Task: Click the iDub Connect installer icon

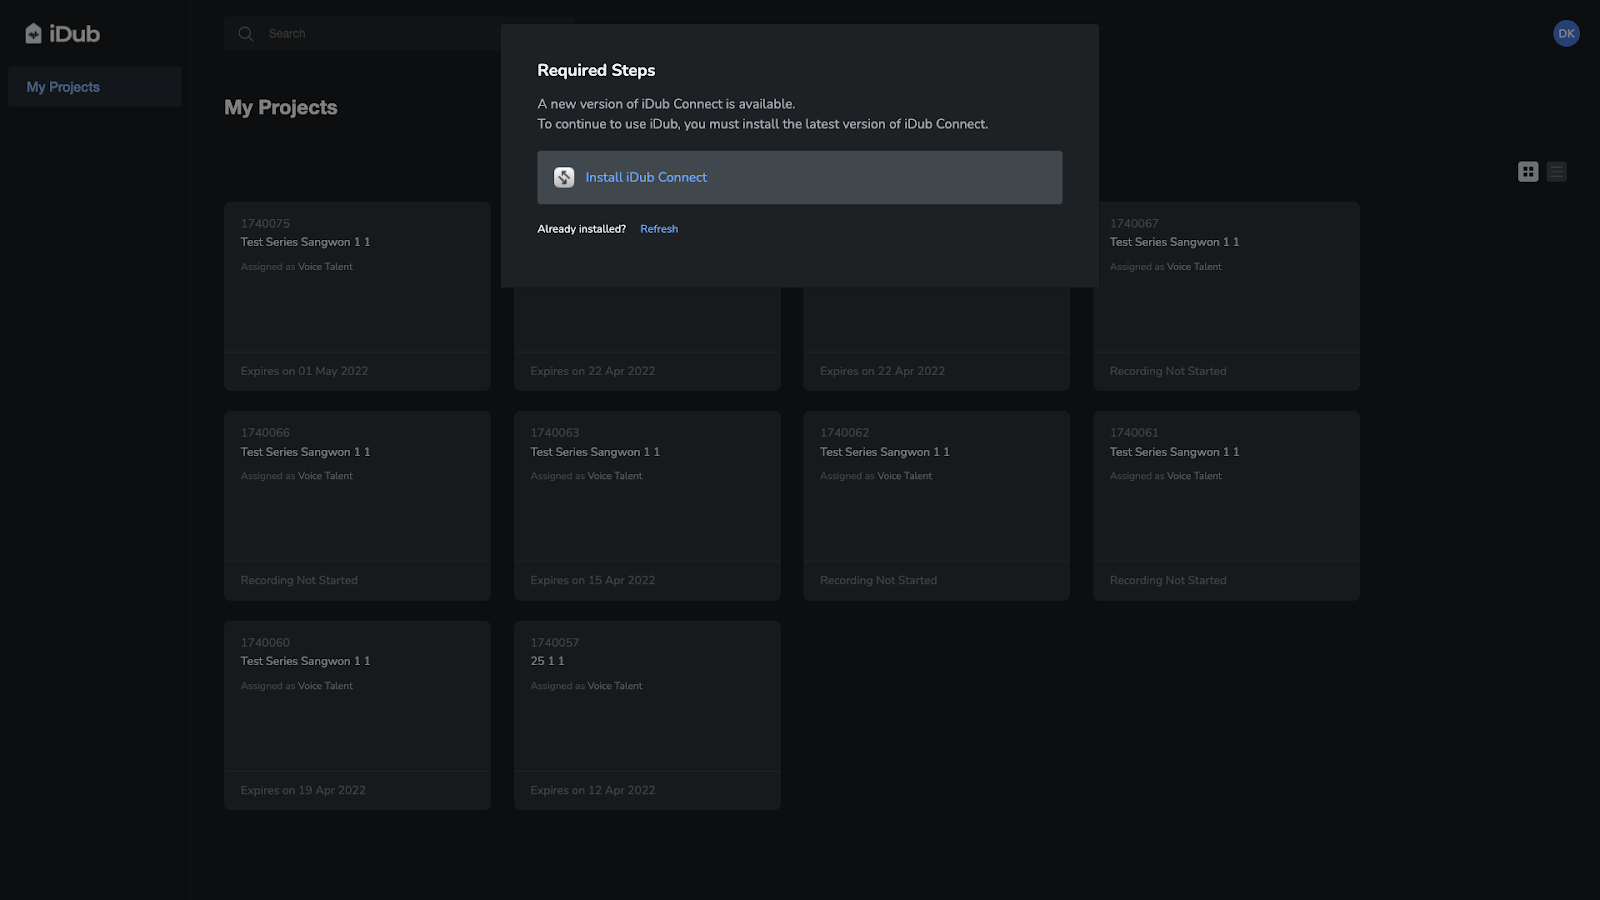Action: (564, 177)
